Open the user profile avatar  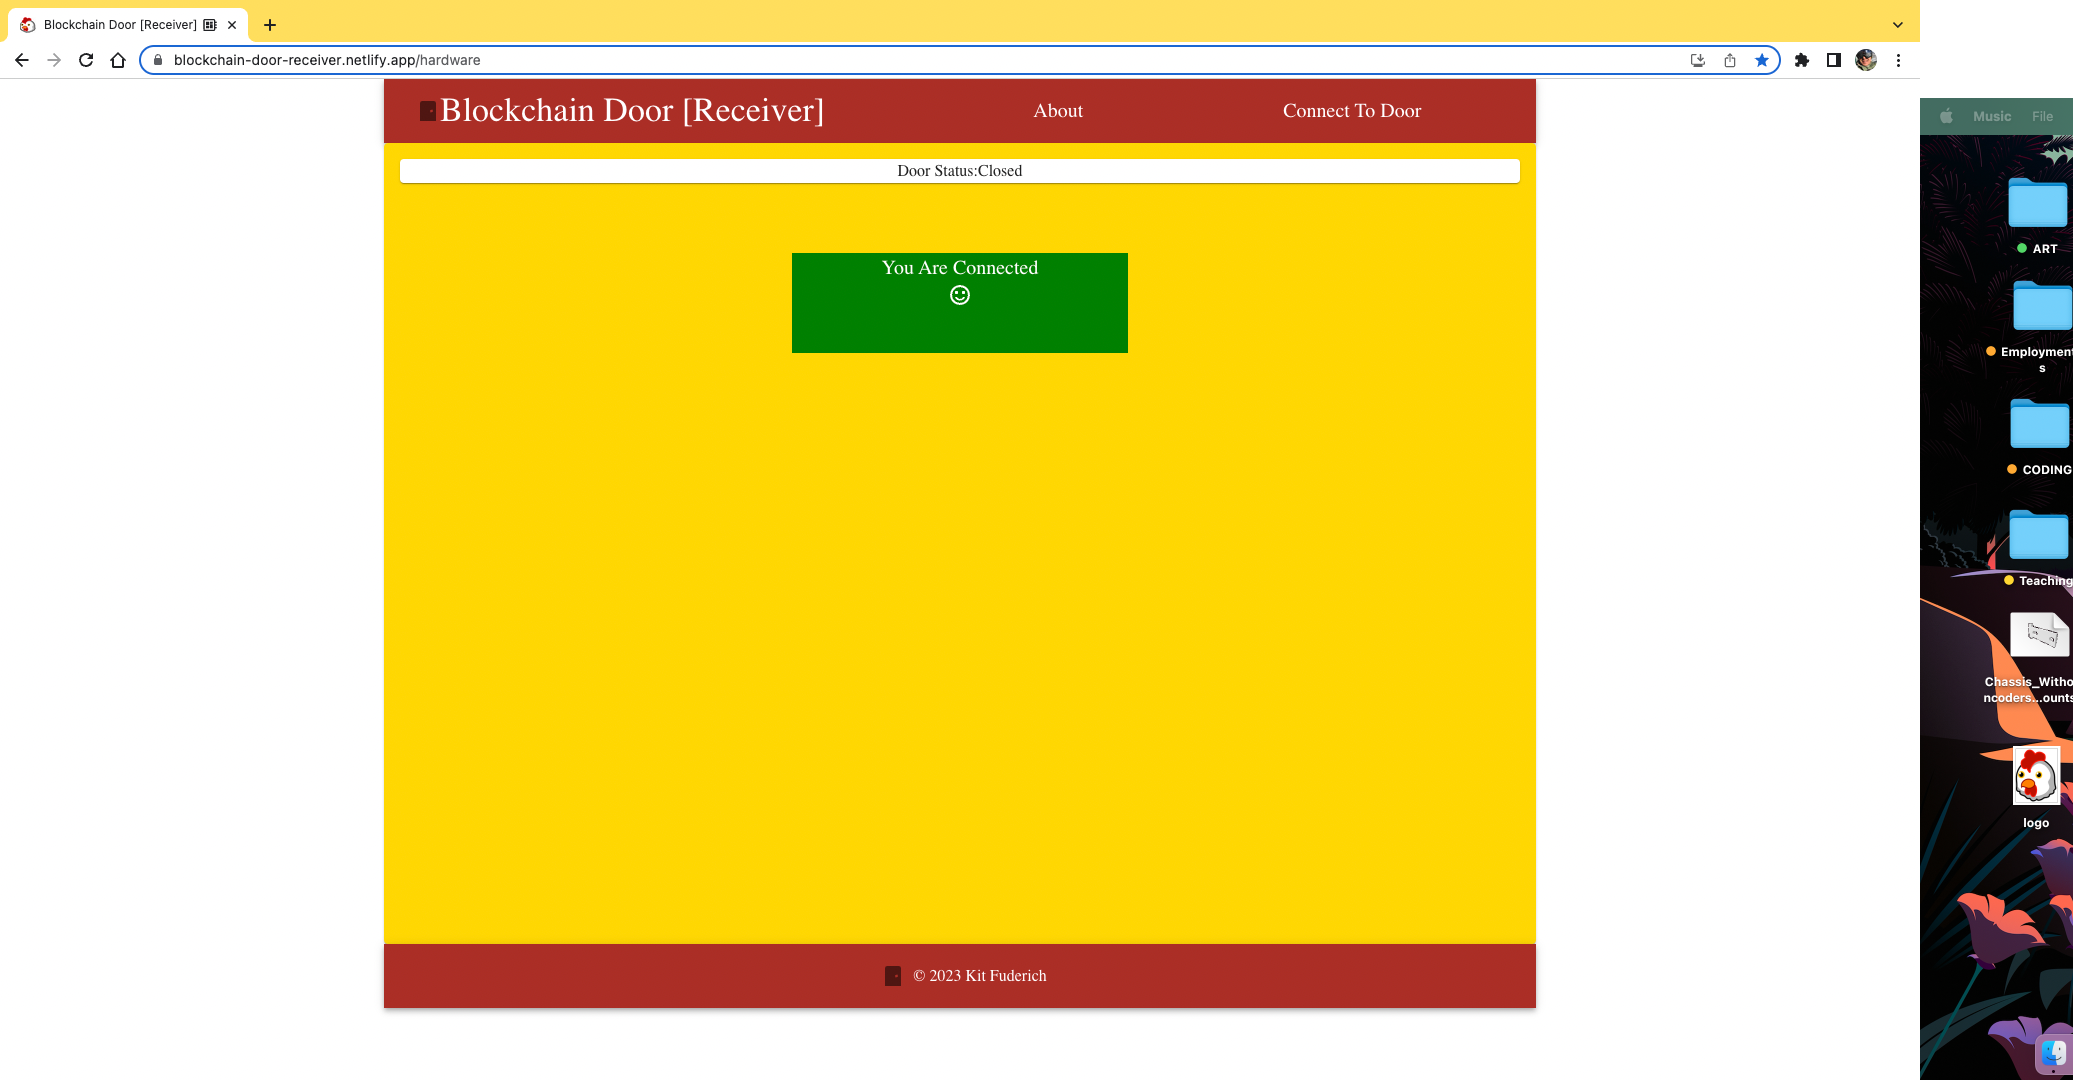[1866, 60]
